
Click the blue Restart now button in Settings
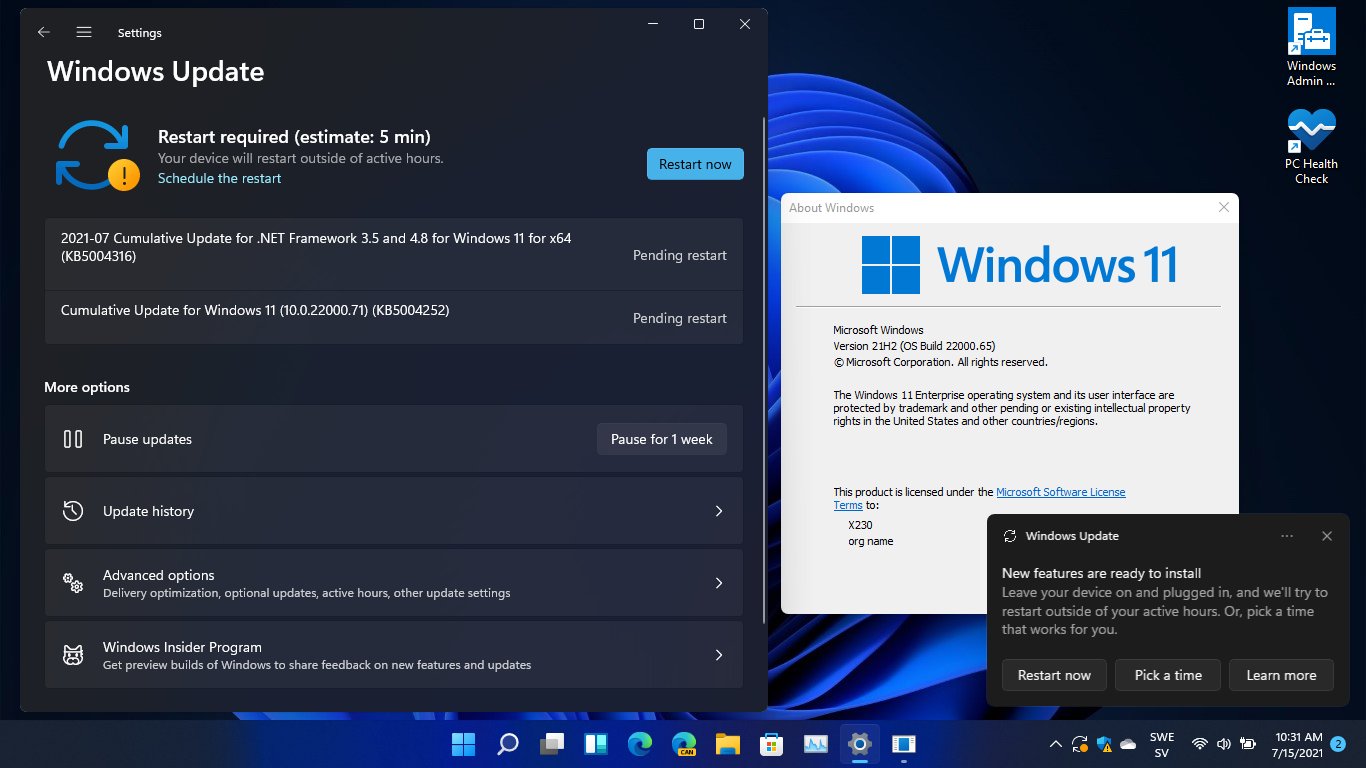pyautogui.click(x=695, y=164)
